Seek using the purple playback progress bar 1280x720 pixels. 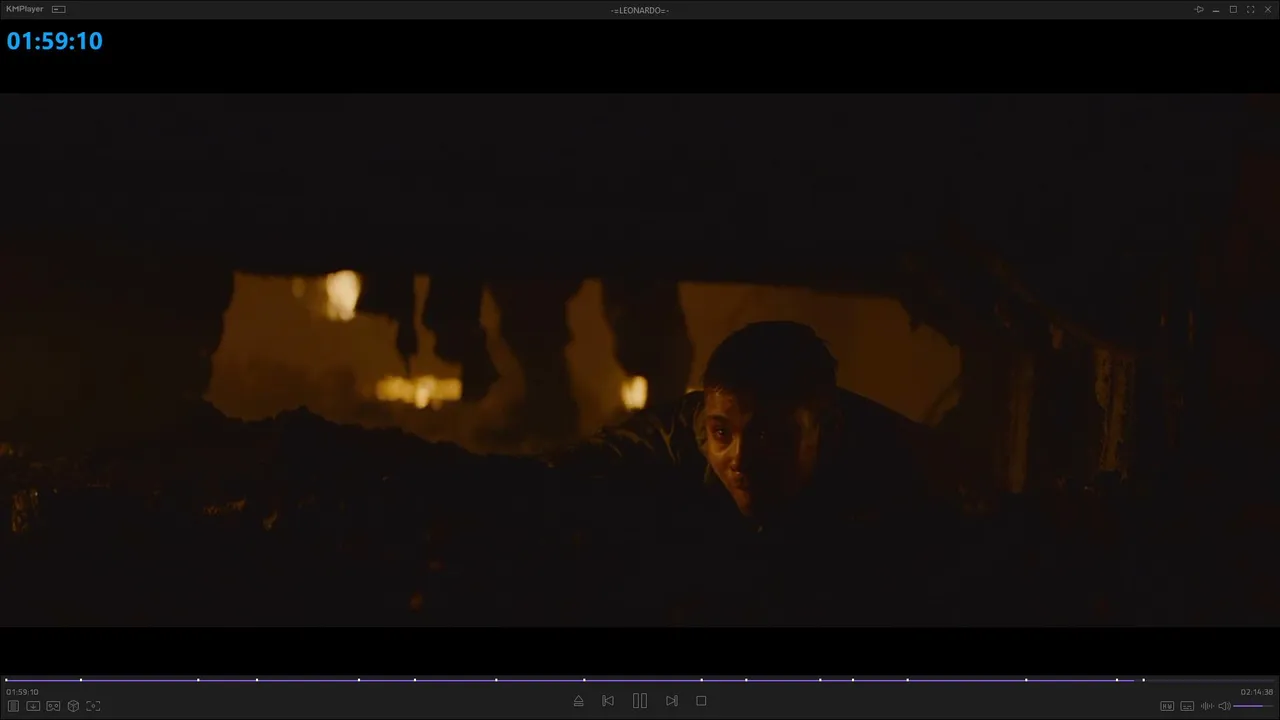click(x=640, y=680)
